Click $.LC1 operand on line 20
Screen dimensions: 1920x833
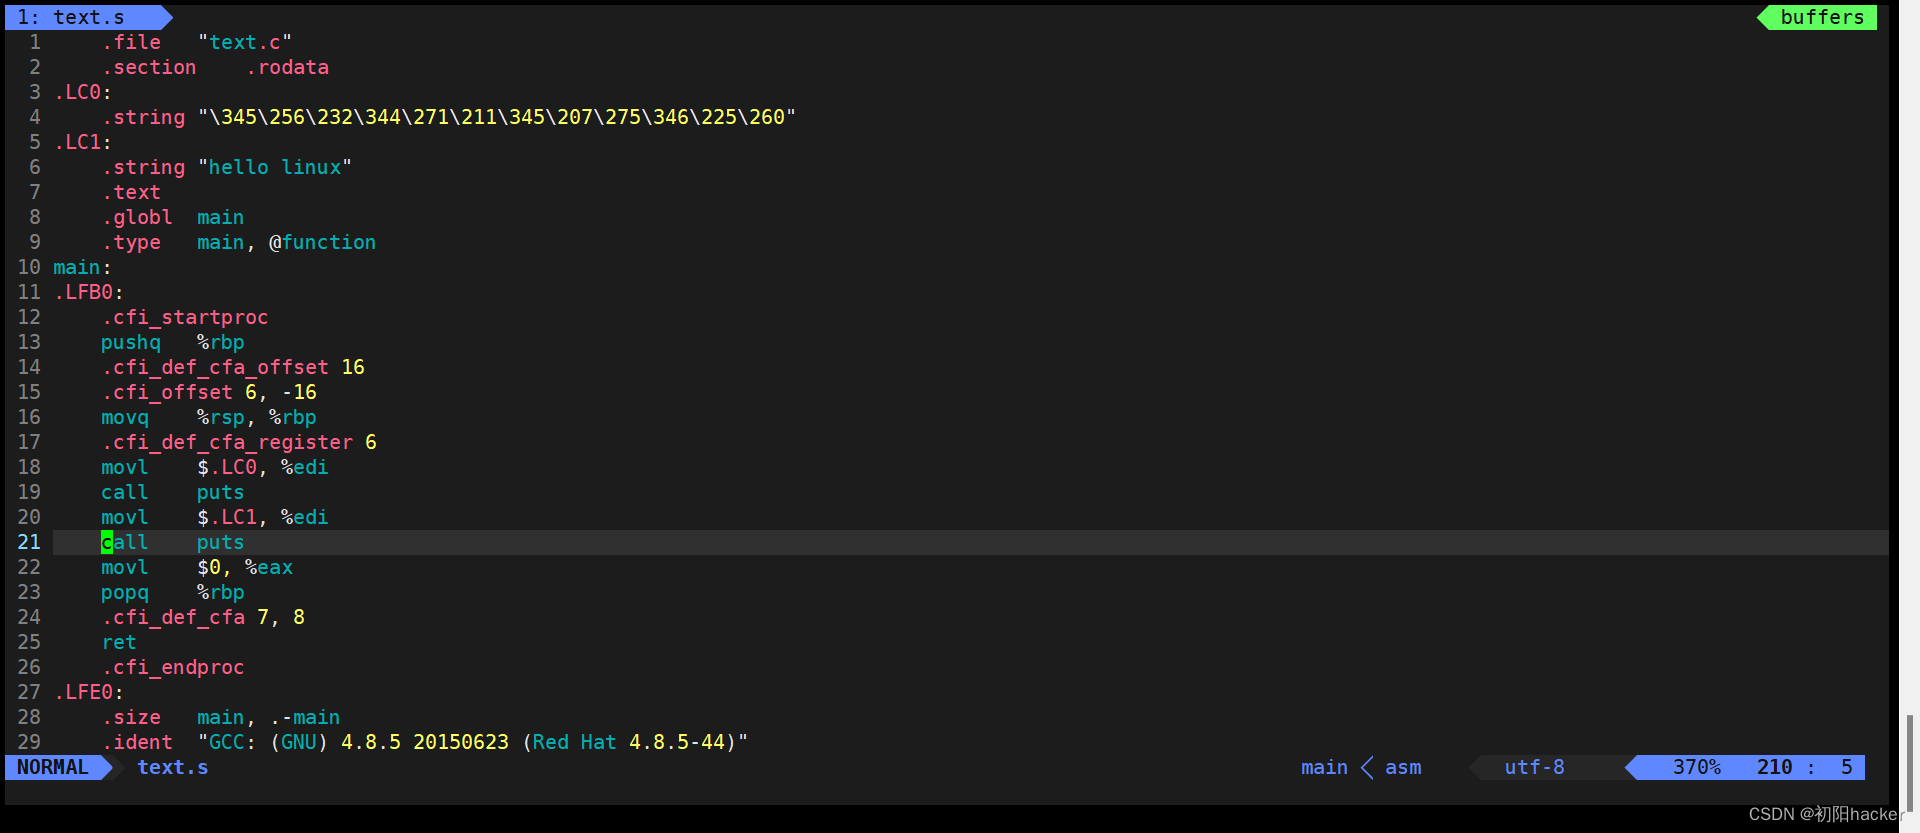click(x=227, y=517)
